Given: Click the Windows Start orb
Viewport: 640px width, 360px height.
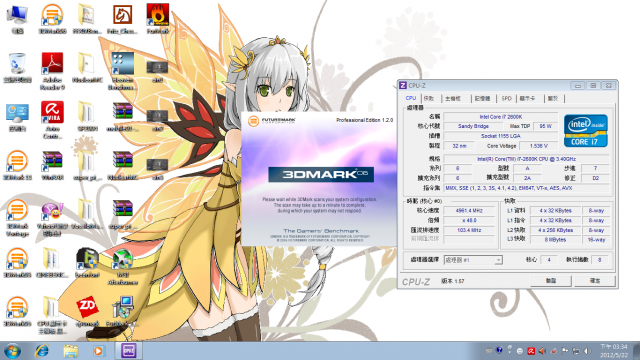Looking at the screenshot, I should (x=12, y=351).
